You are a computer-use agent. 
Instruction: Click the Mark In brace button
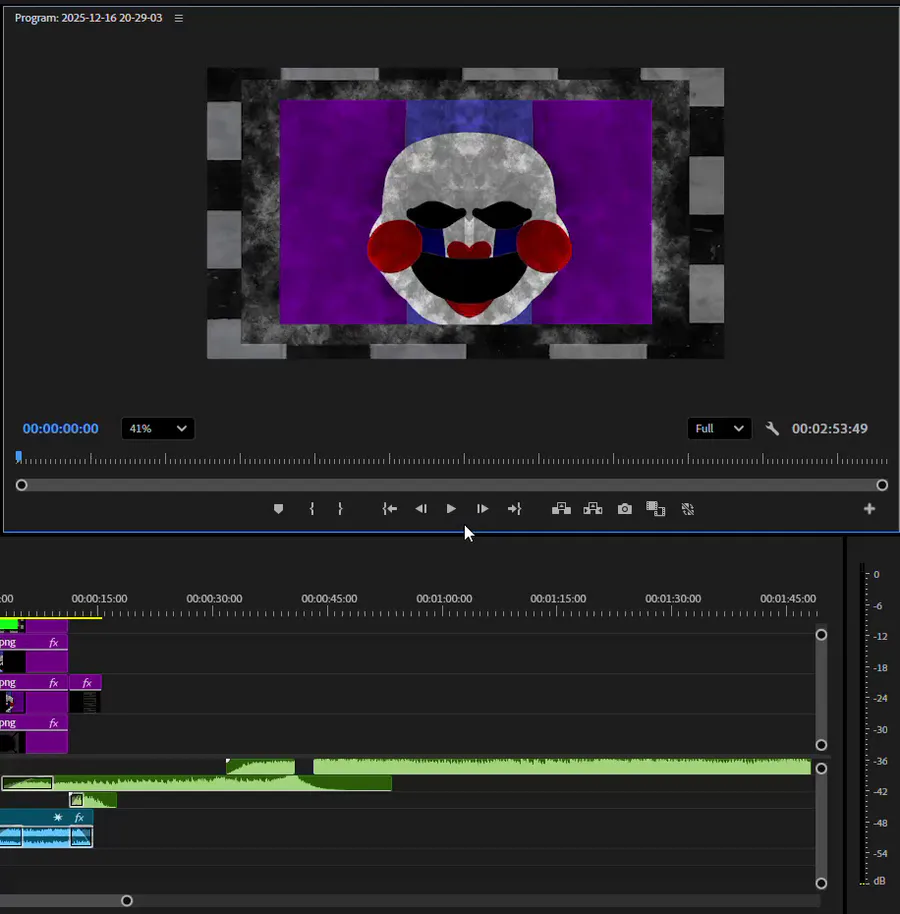click(312, 509)
